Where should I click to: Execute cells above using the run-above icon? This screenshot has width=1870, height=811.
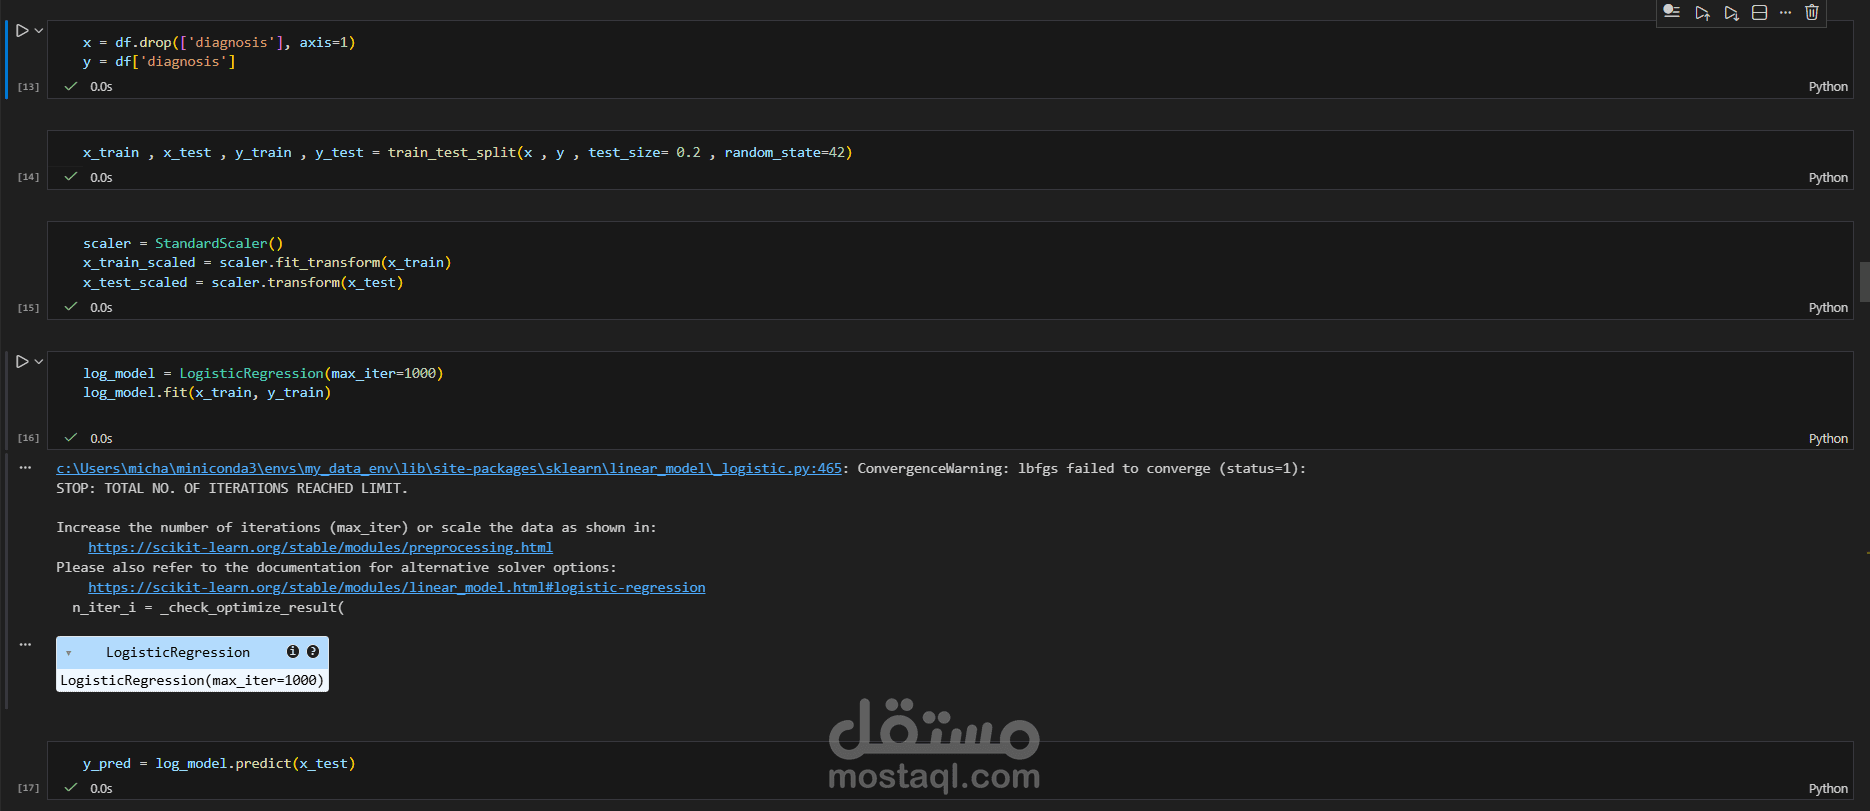[x=1702, y=13]
